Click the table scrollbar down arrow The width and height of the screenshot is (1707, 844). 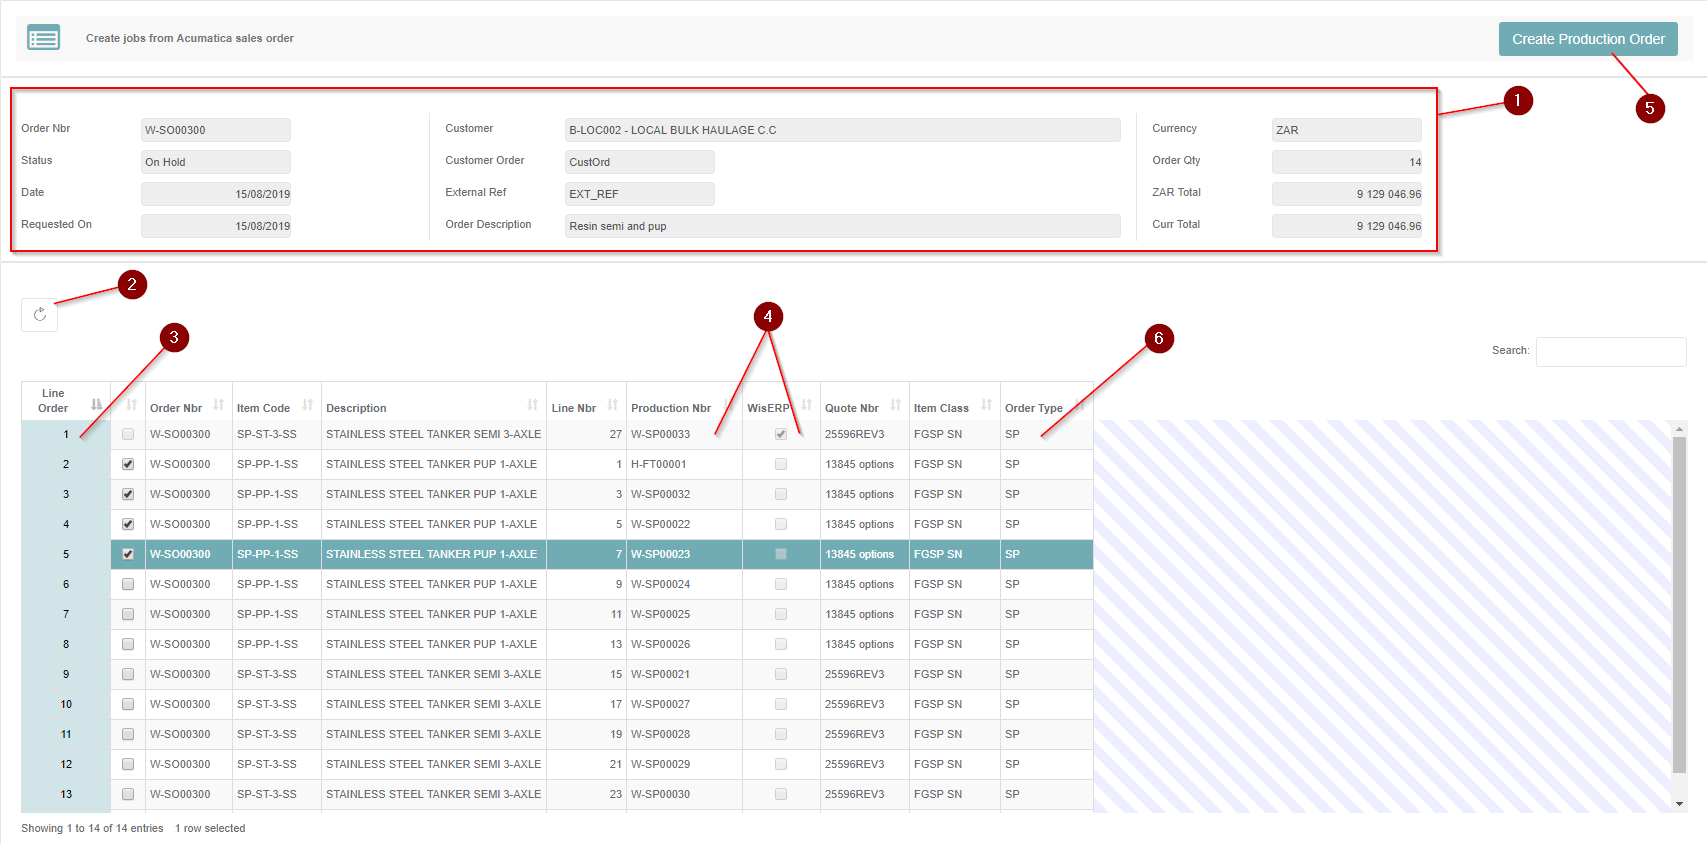click(x=1679, y=803)
